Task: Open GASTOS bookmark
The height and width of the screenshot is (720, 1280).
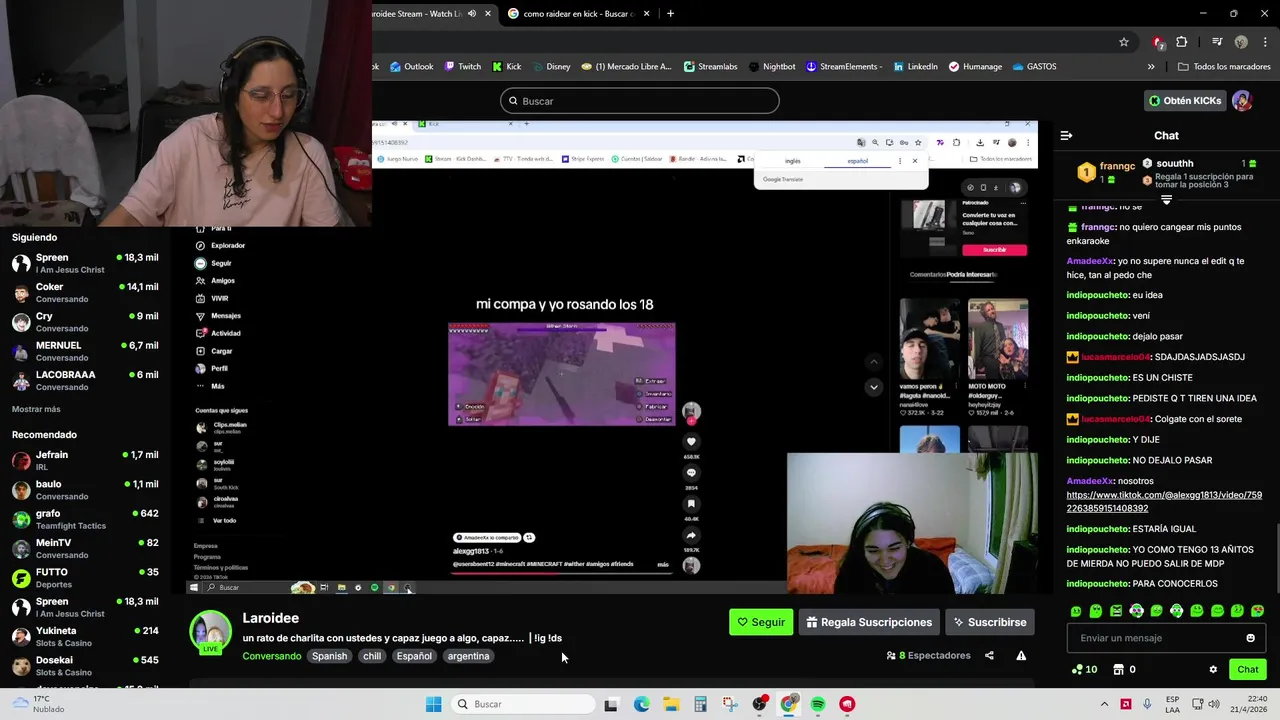Action: [x=1034, y=67]
